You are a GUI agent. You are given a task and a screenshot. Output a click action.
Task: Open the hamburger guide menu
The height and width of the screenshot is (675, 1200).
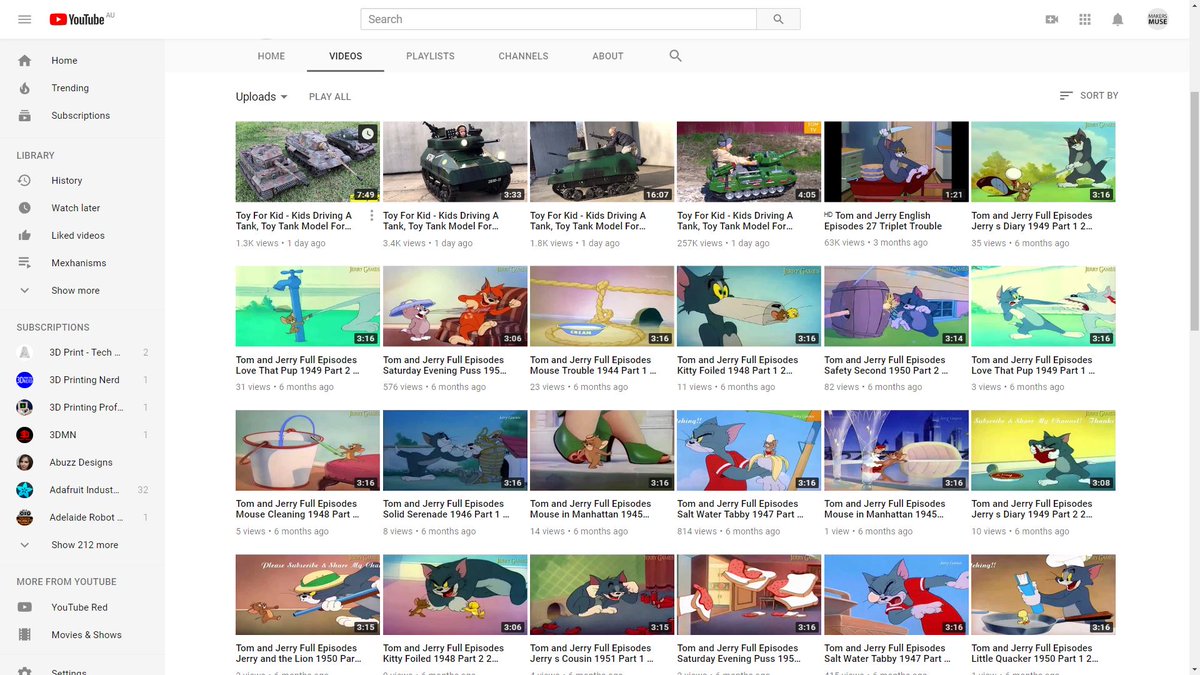(25, 19)
